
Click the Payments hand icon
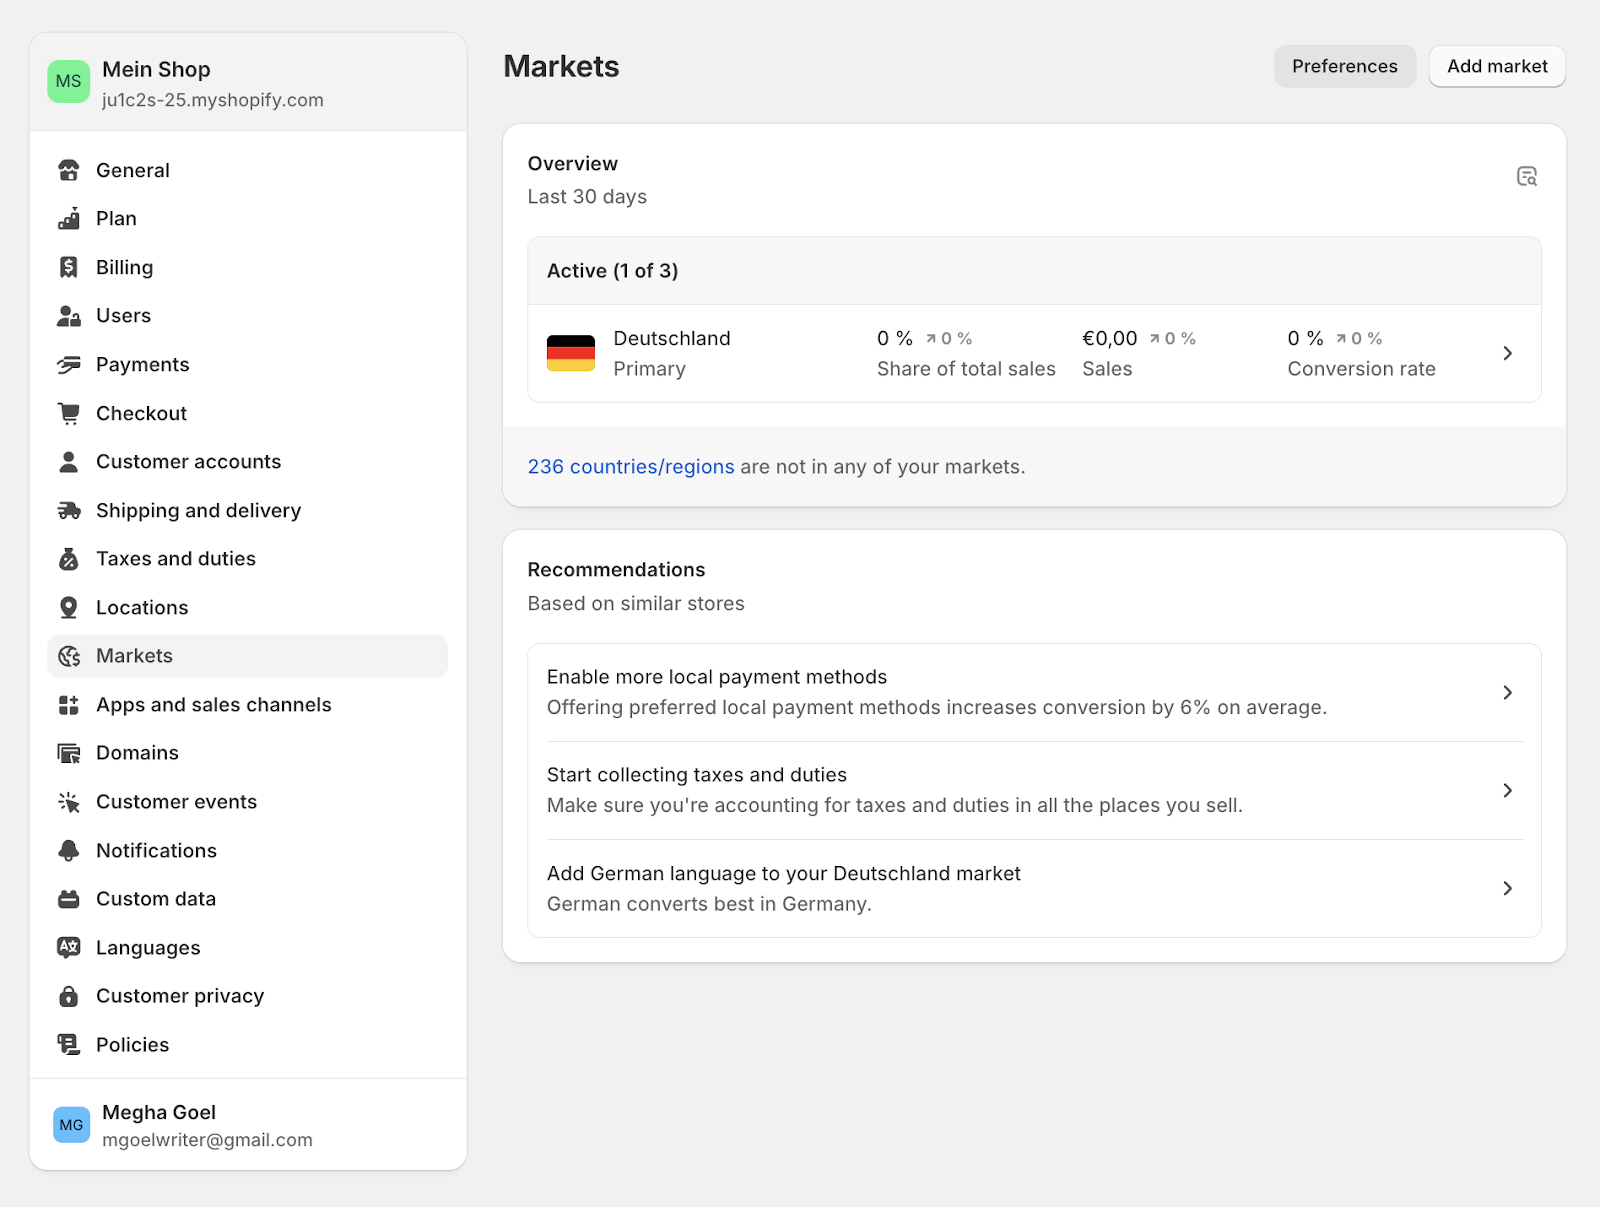[69, 365]
